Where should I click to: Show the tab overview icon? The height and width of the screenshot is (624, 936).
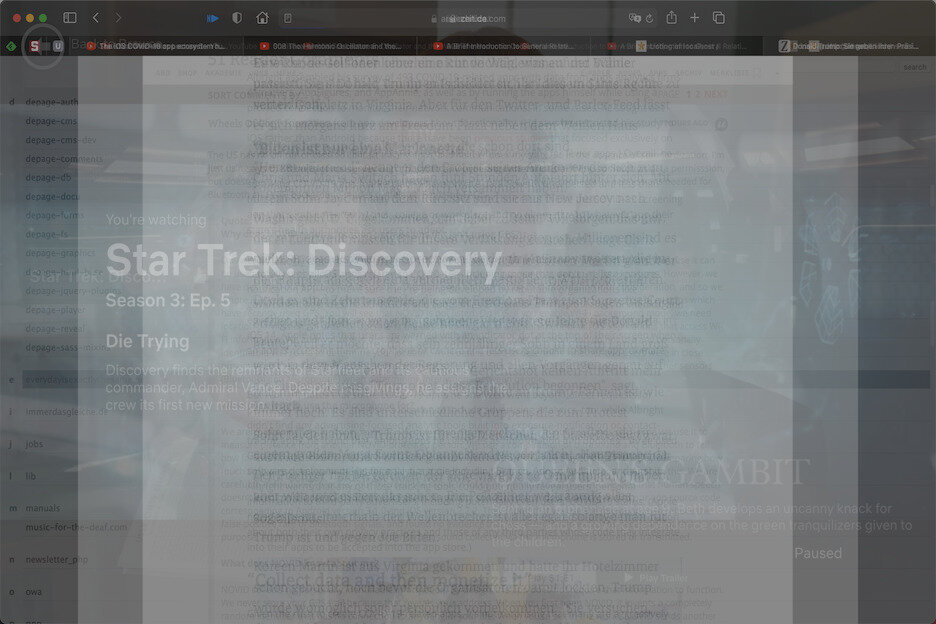(719, 18)
